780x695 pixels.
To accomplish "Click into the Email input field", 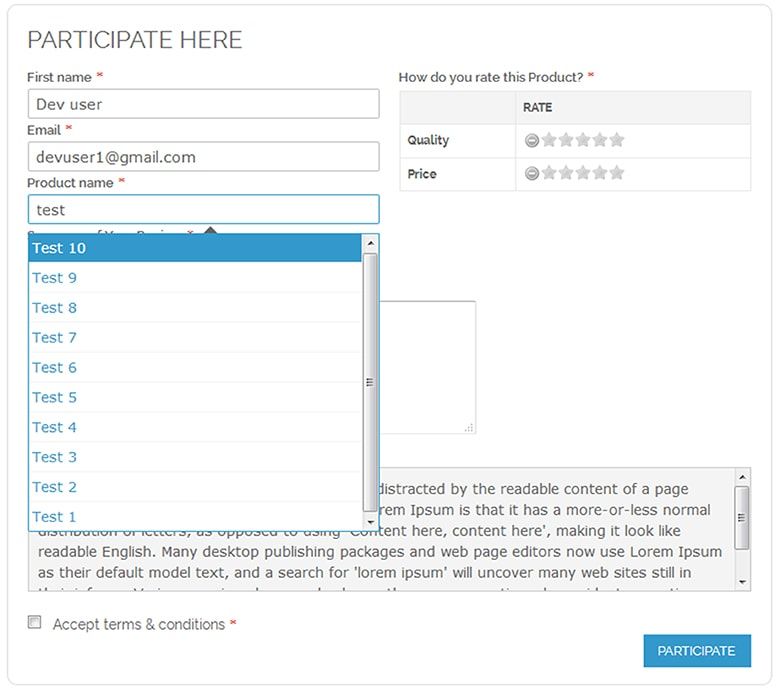I will pyautogui.click(x=203, y=157).
